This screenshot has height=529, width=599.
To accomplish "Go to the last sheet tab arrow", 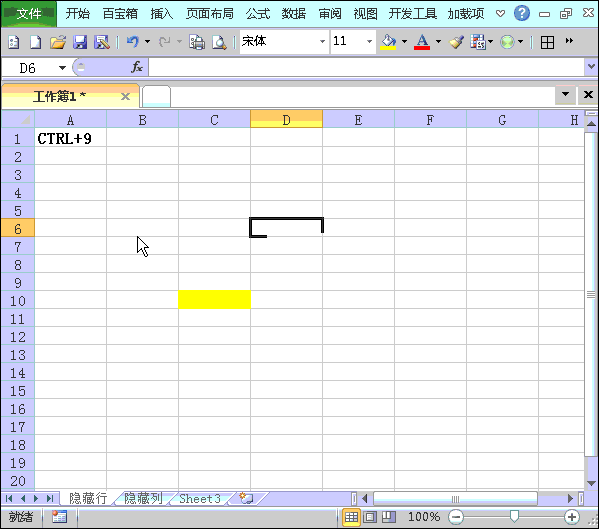I will [50, 498].
